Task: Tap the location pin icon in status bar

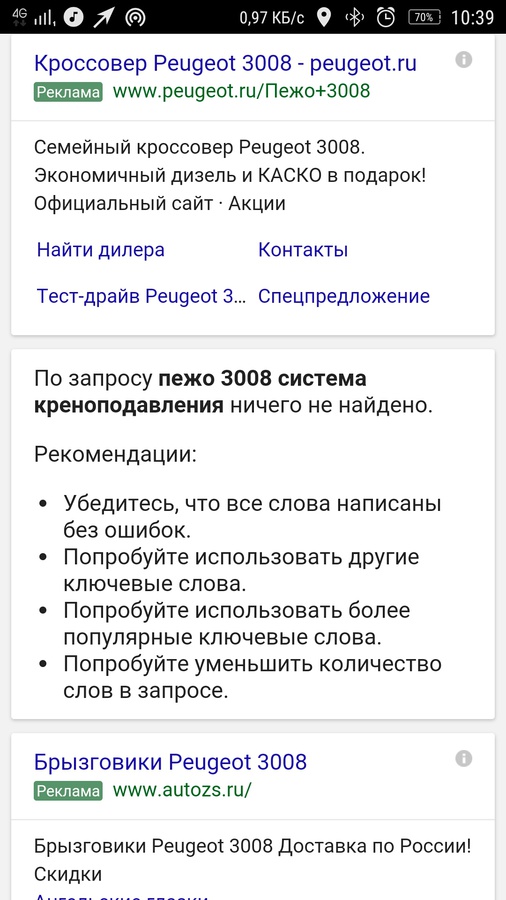Action: [x=324, y=18]
